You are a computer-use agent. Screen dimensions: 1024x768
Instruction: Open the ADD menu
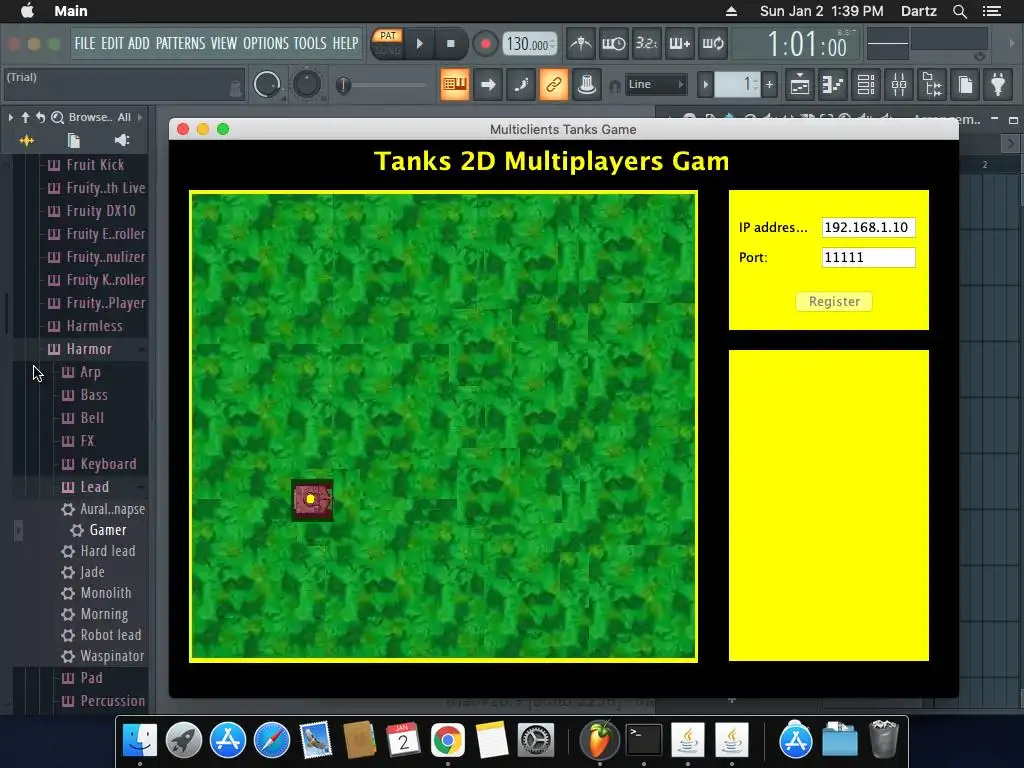point(138,43)
